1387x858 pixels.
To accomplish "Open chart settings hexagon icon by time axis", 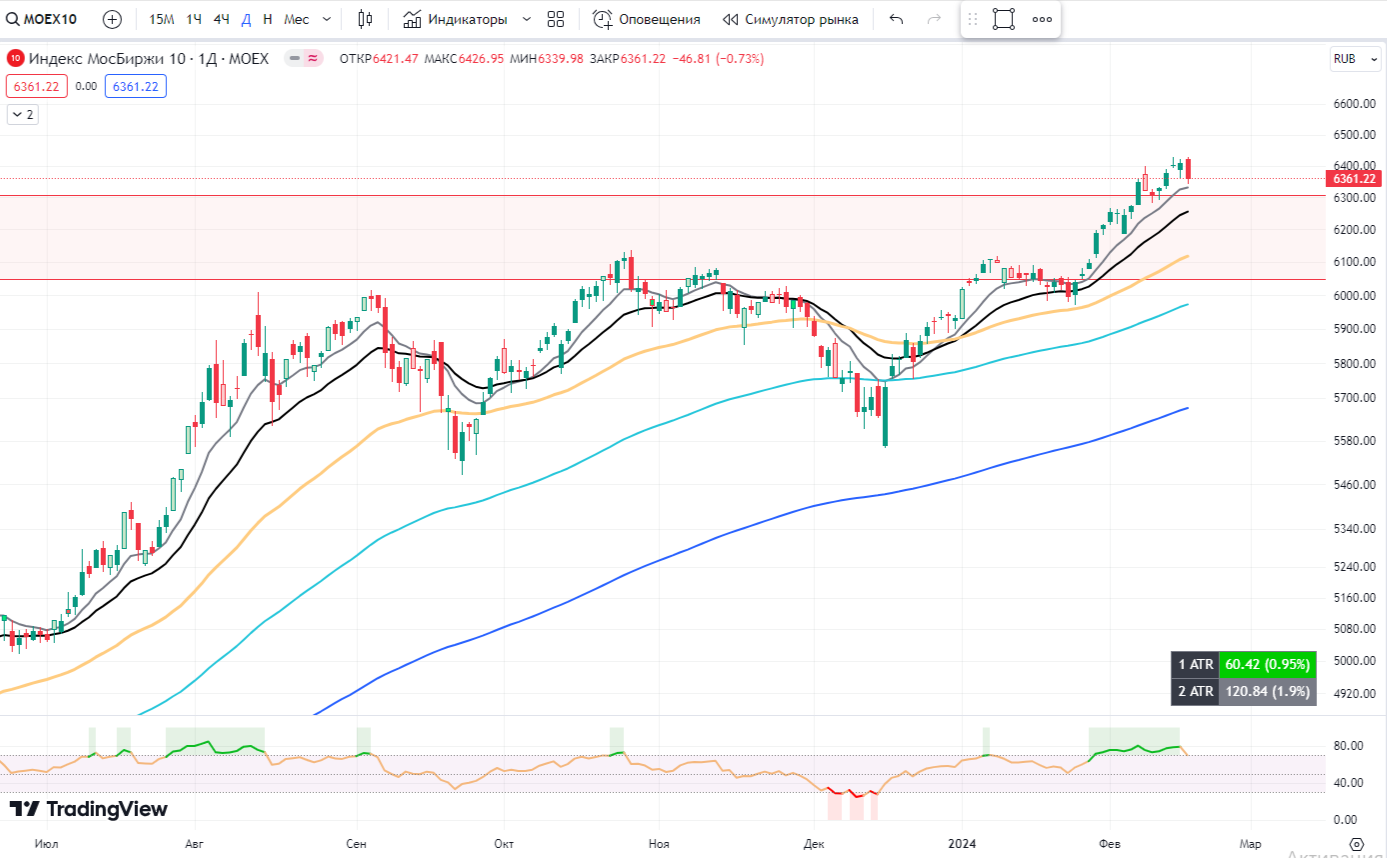I will (1356, 844).
